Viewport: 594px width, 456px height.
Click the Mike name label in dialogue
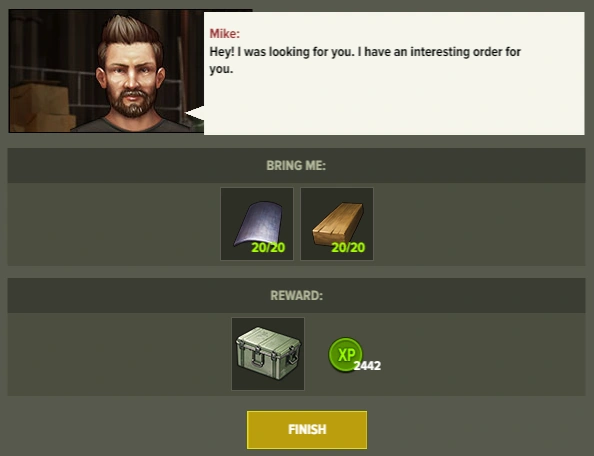tap(225, 34)
